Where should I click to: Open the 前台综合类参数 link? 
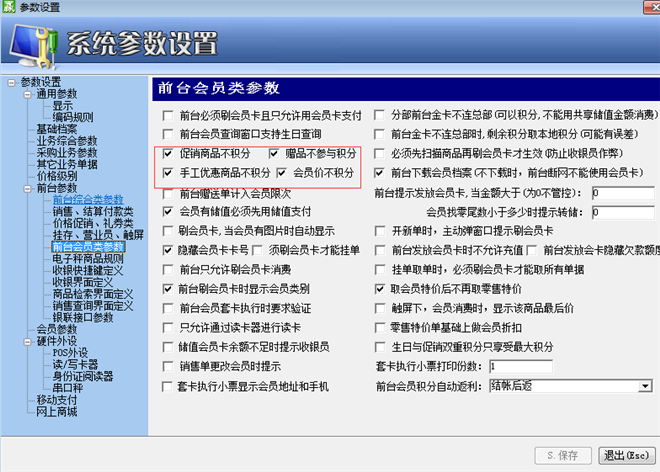[x=88, y=200]
